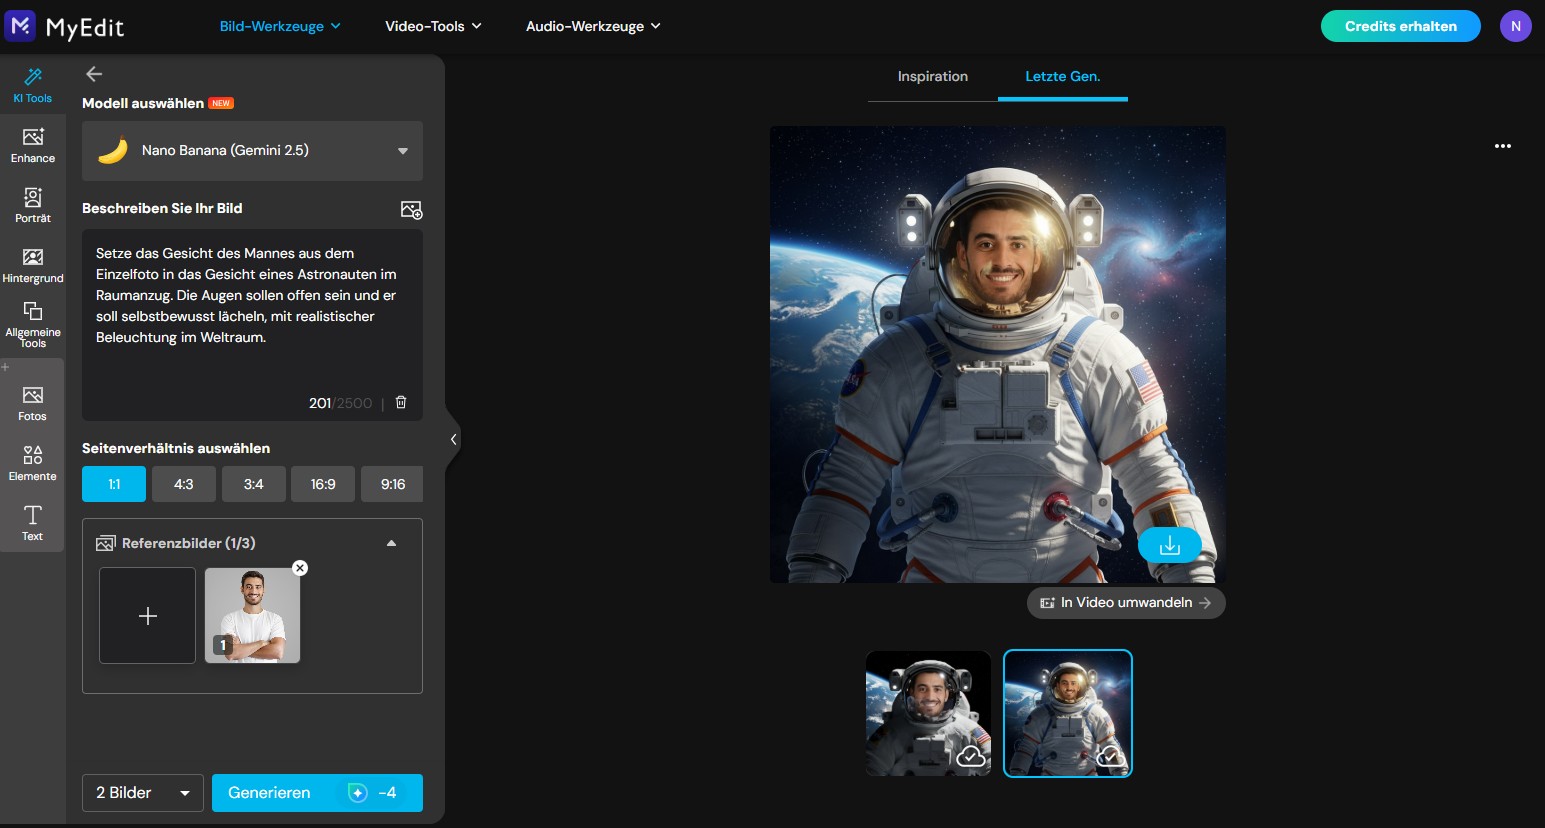Open the 2 Bilder count dropdown
Viewport: 1545px width, 828px height.
coord(142,792)
